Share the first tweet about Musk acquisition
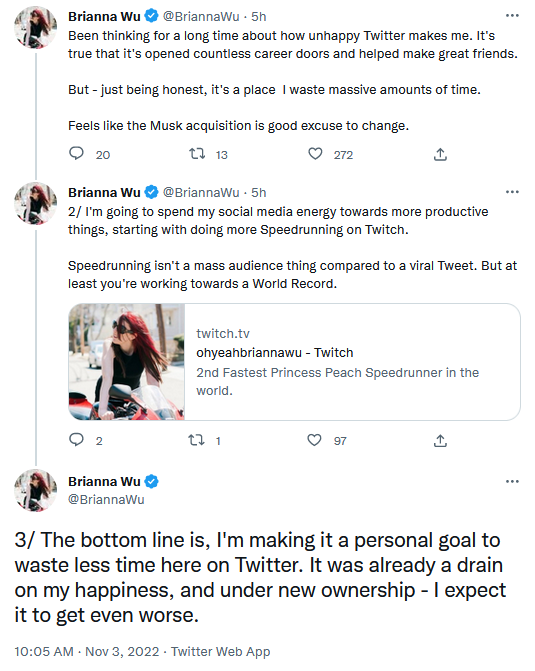 [440, 154]
